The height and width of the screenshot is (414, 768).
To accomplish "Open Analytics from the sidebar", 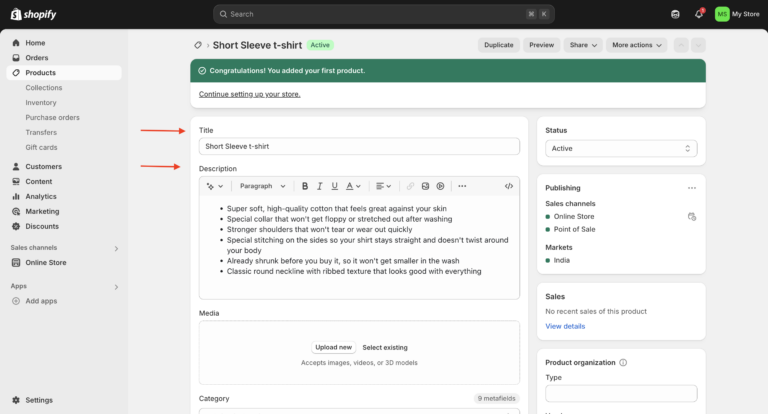I will [x=41, y=196].
